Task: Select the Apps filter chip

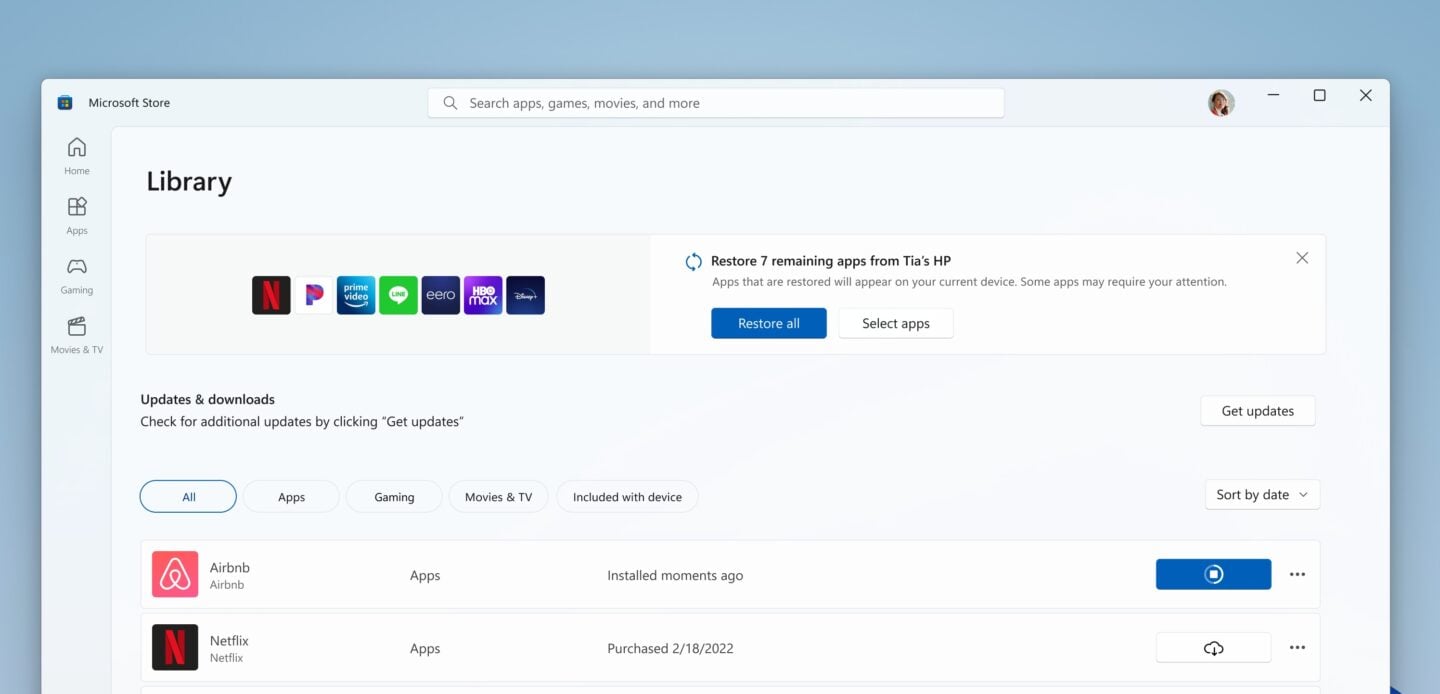Action: click(x=291, y=497)
